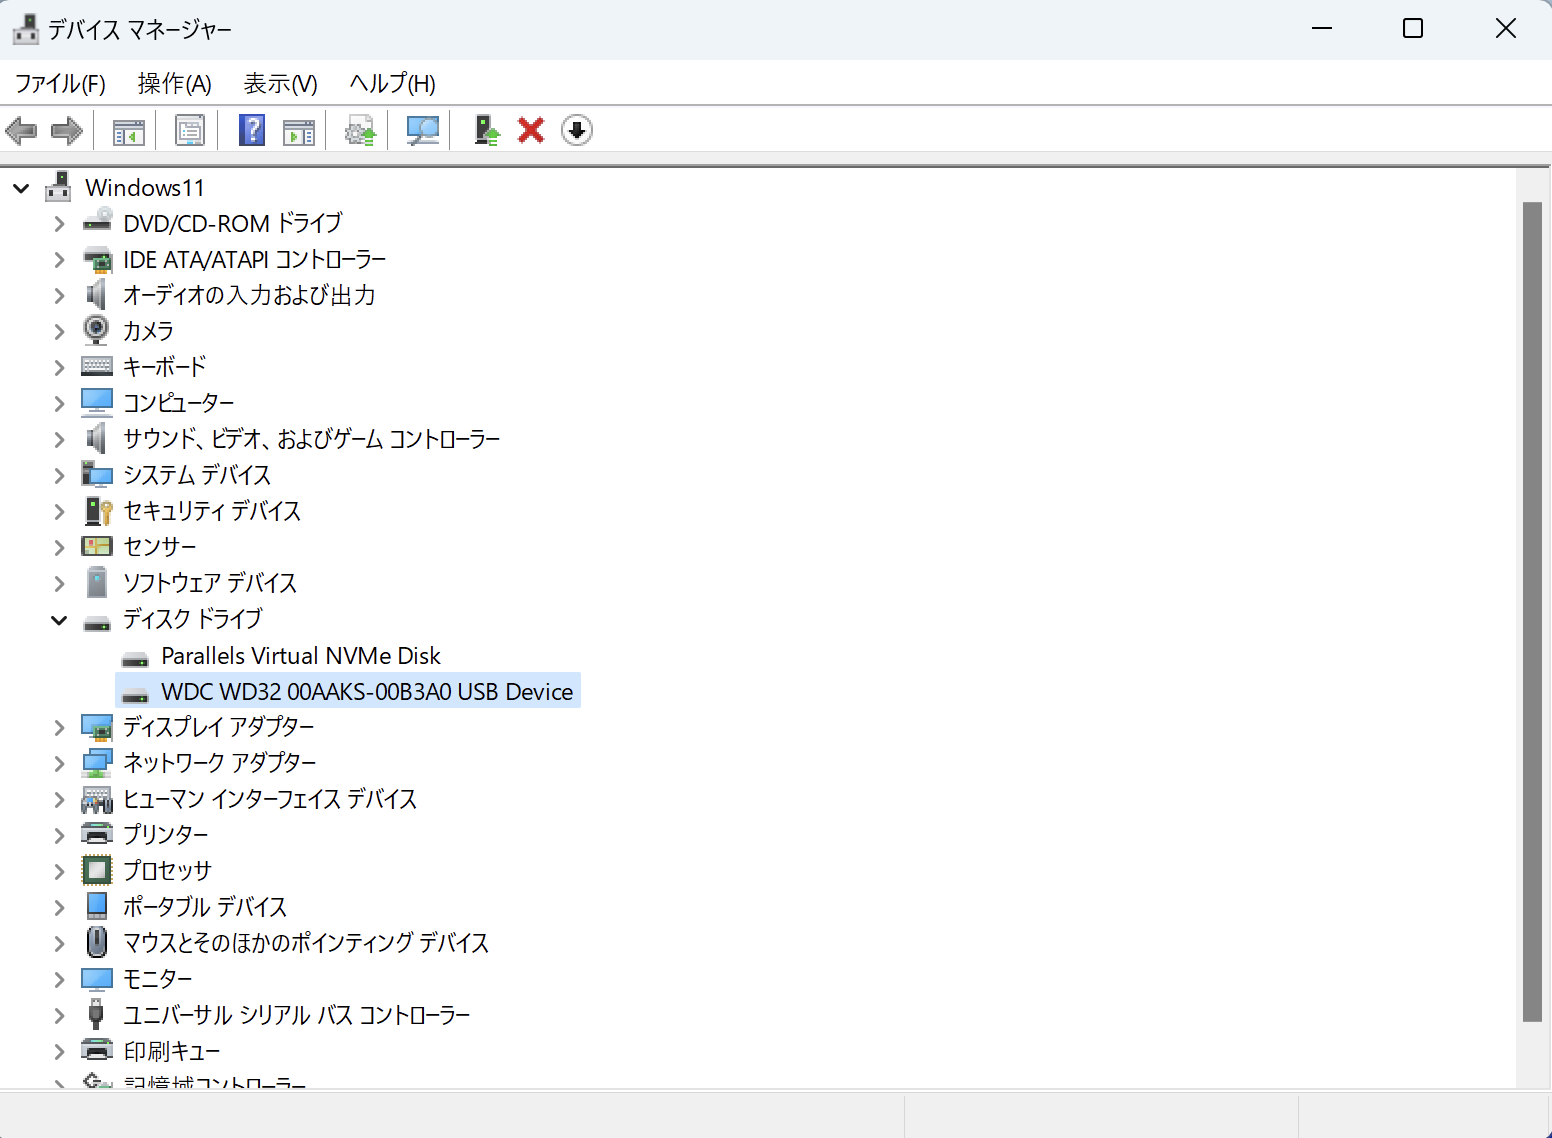The image size is (1552, 1138).
Task: Disable the device using the down-arrow circle icon
Action: click(x=577, y=130)
